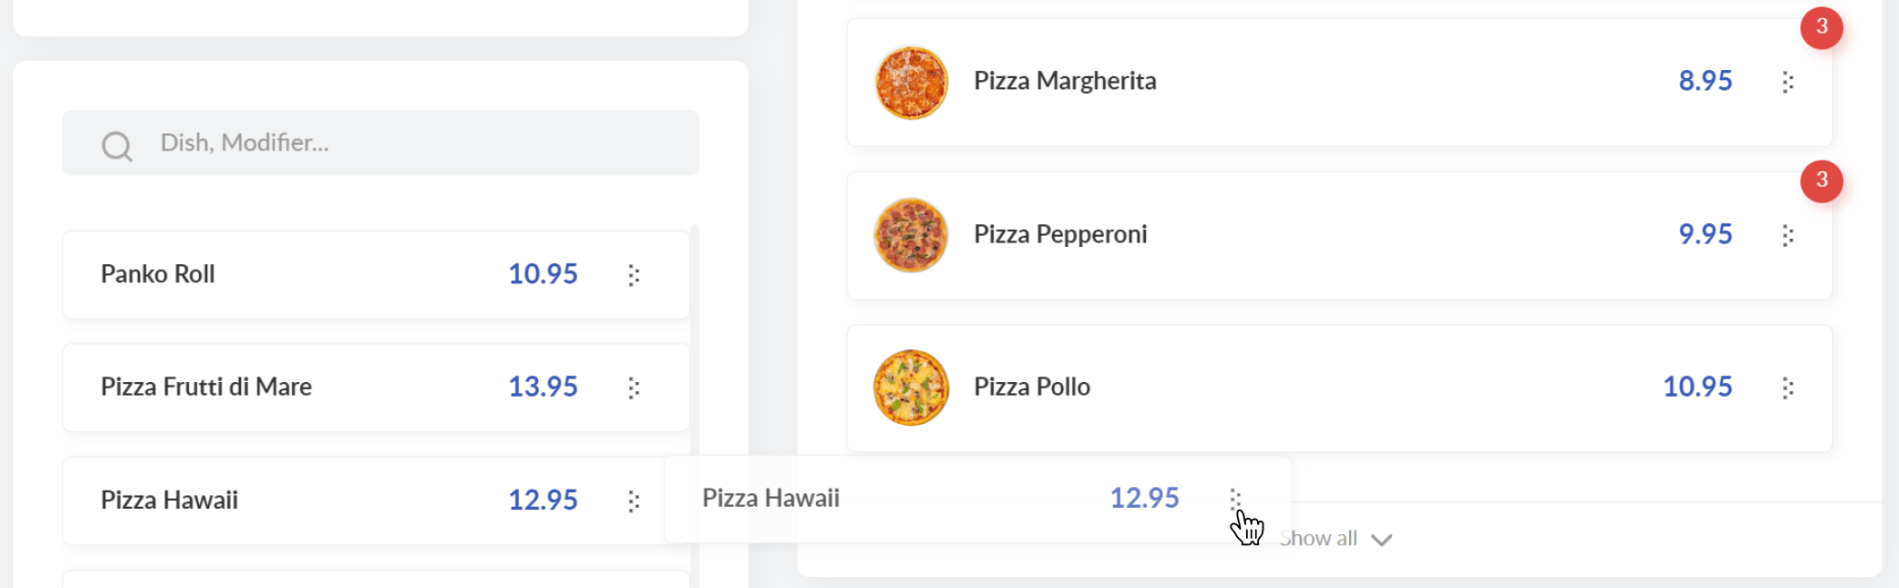Screen dimensions: 1899x588
Task: Click drag handle on left Pizza Hawaii card
Action: tap(634, 501)
